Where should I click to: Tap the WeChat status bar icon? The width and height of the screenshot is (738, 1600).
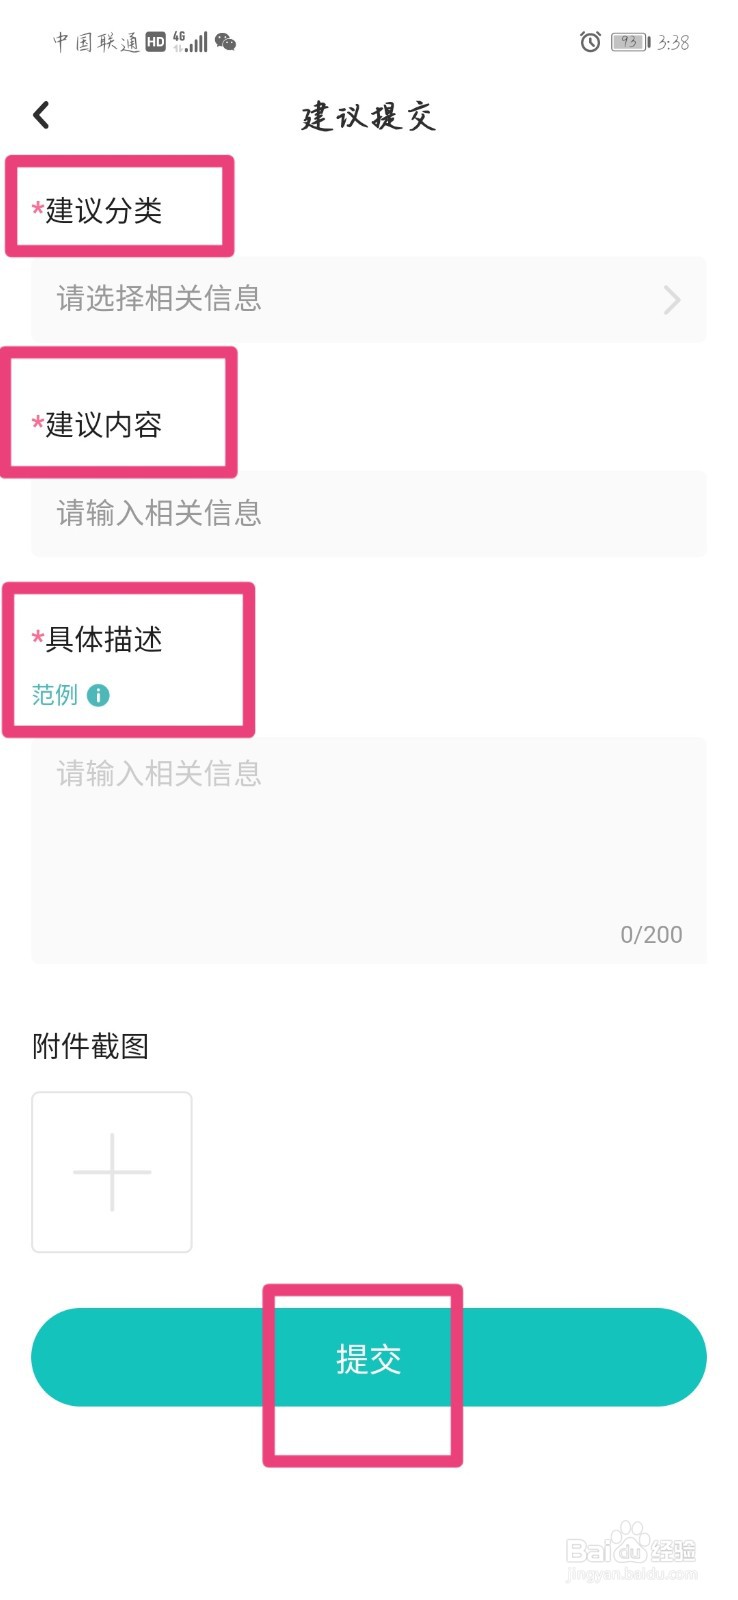tap(226, 42)
